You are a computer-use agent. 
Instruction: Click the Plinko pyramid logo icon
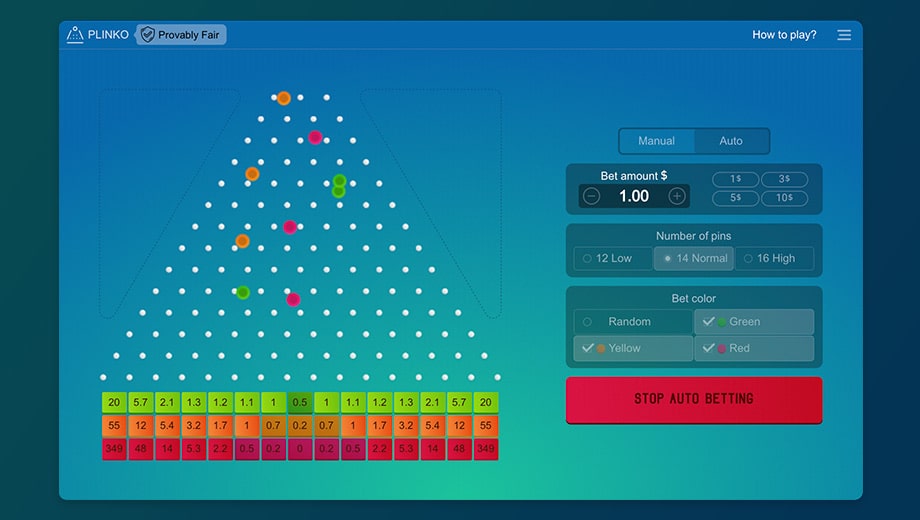75,35
